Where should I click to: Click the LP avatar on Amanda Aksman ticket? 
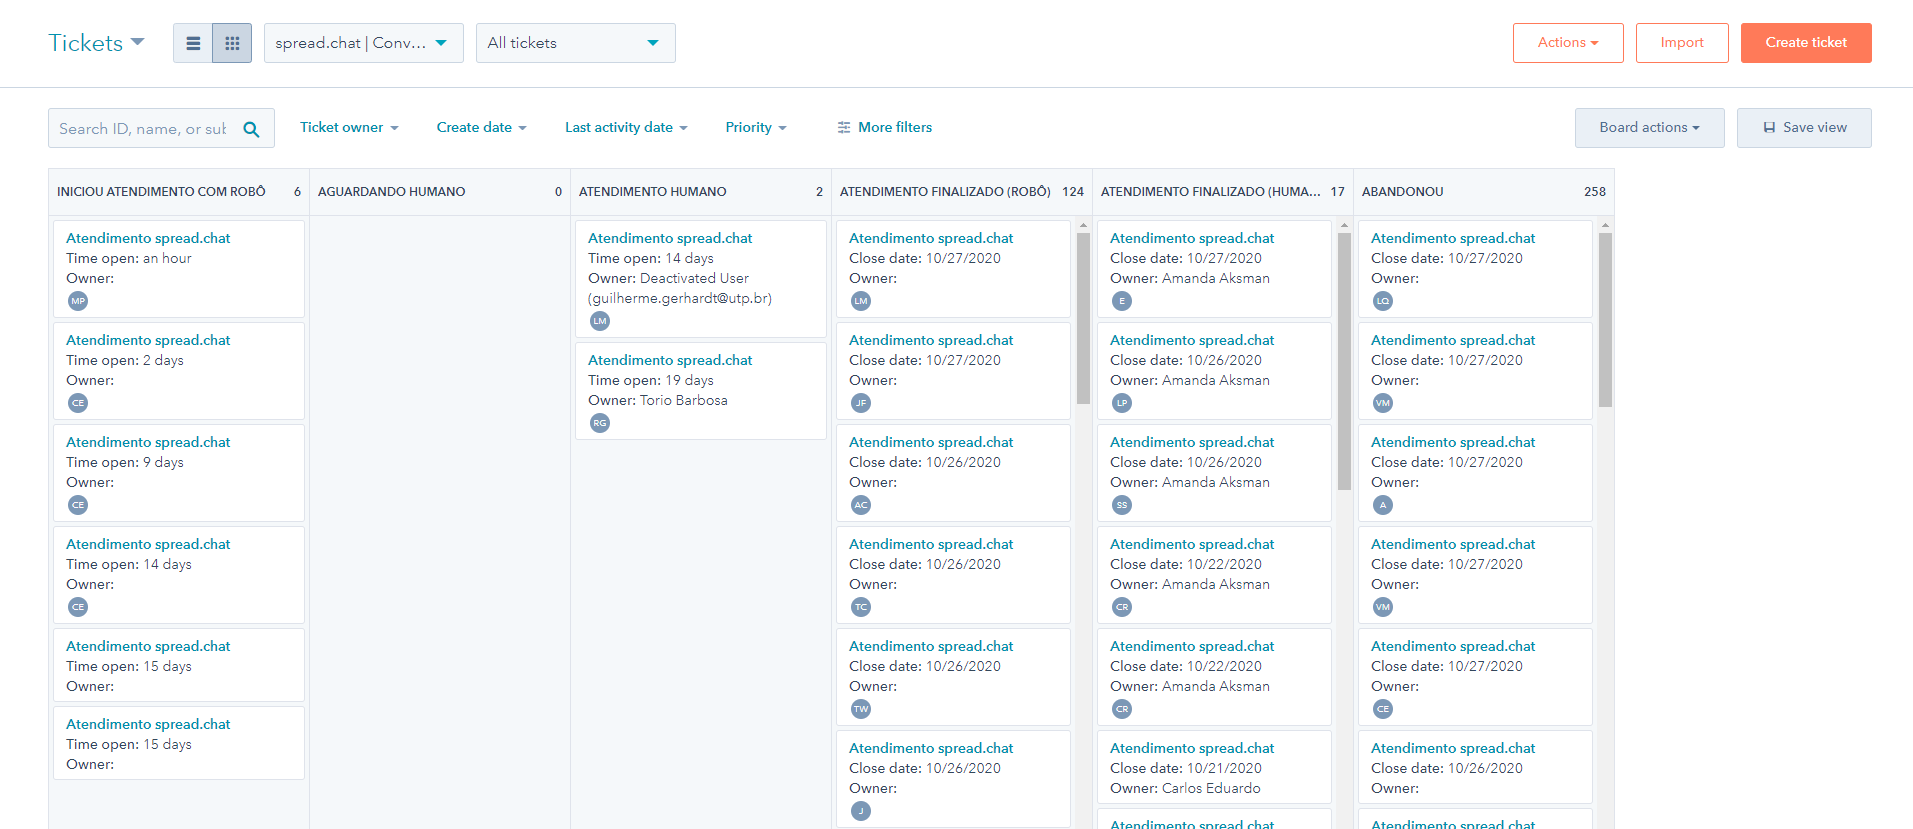(x=1122, y=403)
